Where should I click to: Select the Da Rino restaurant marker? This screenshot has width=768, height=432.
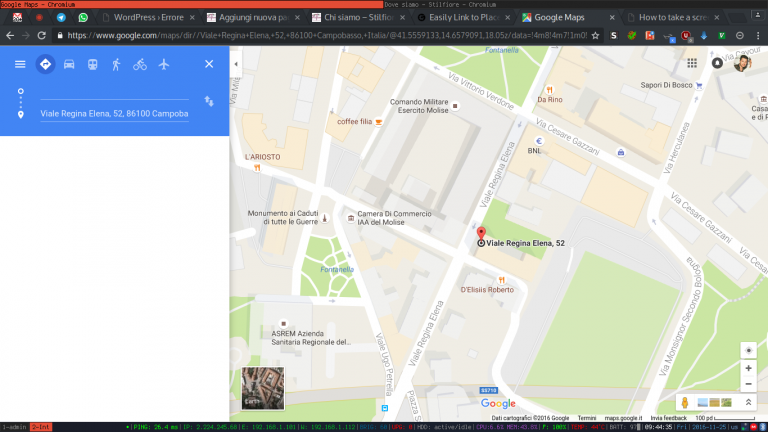coord(549,90)
